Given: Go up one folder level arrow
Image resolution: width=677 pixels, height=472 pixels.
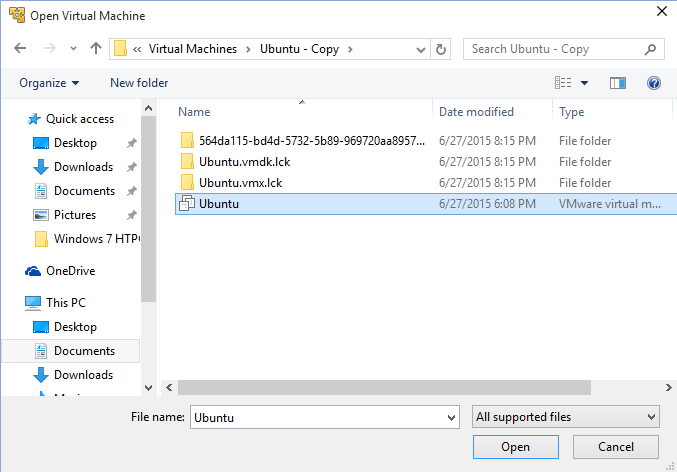Looking at the screenshot, I should pos(96,49).
